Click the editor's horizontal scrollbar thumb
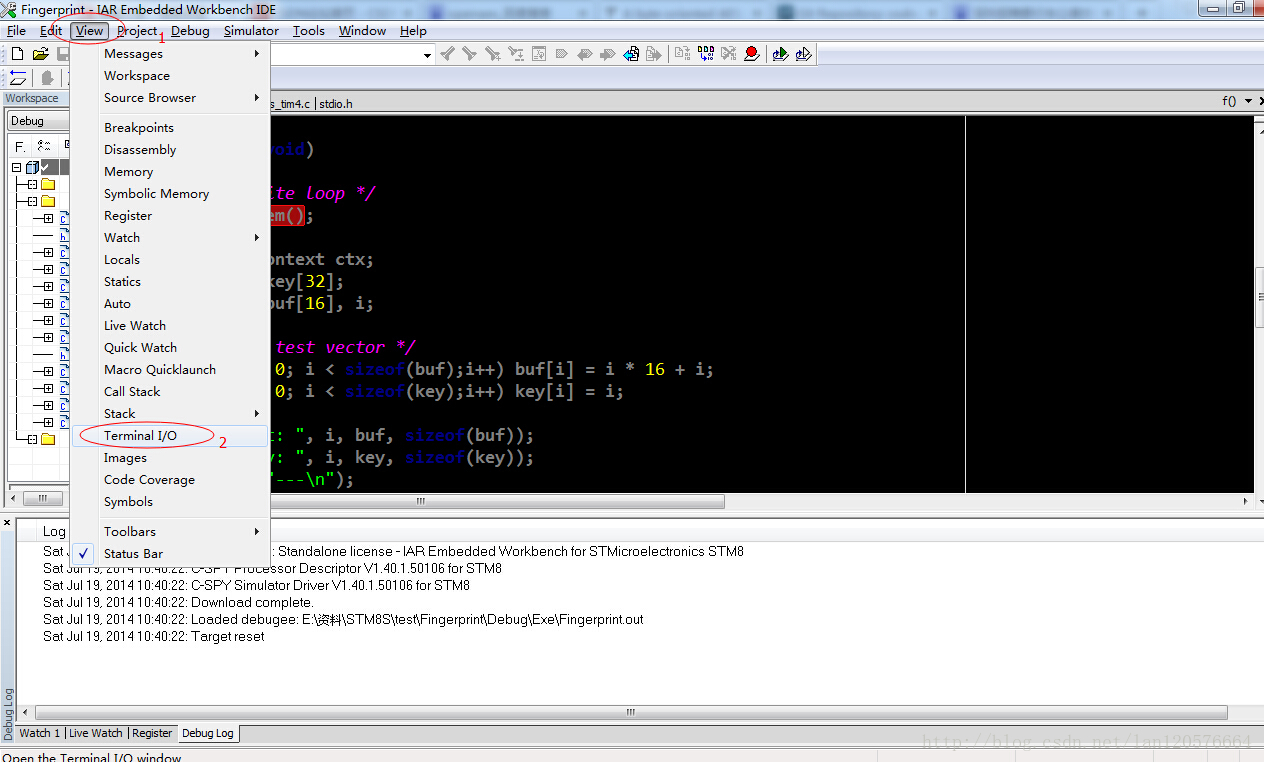 (x=420, y=501)
